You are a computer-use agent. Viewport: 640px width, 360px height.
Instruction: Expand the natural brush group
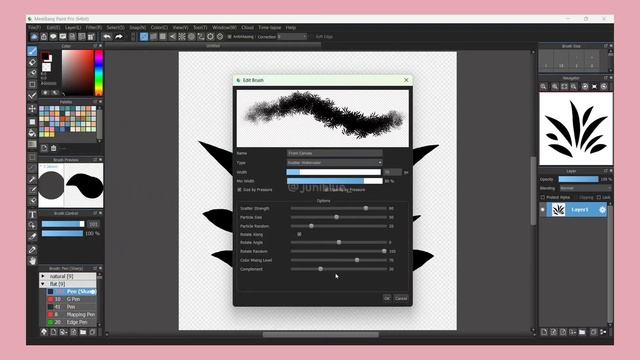43,276
